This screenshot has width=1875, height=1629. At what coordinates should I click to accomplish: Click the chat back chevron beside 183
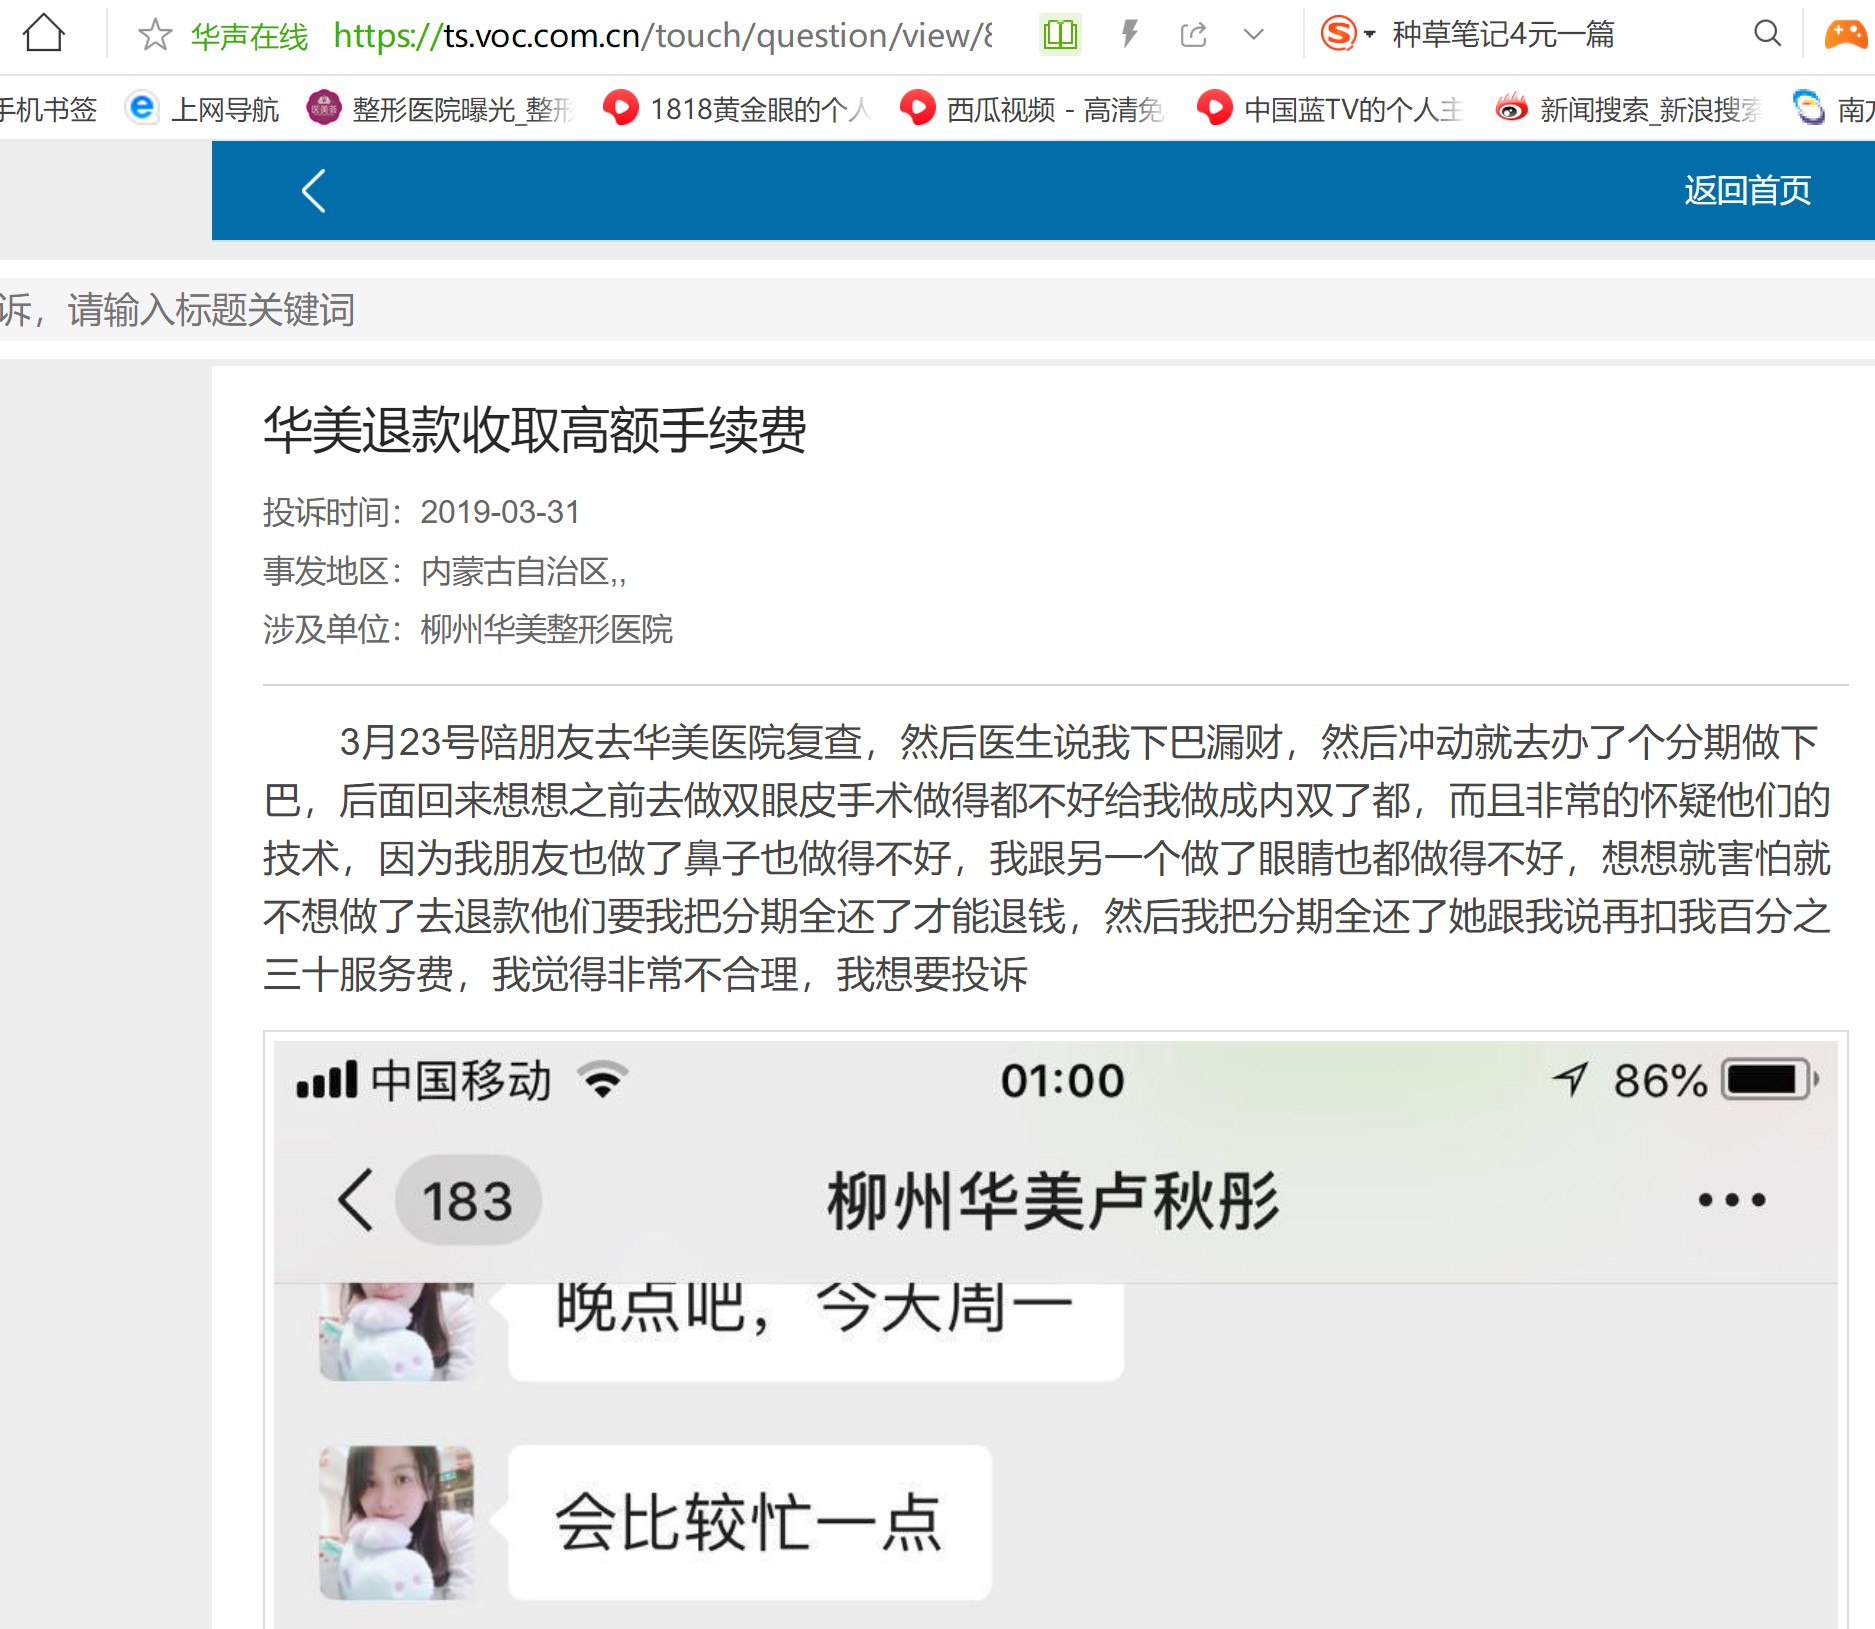[355, 1199]
